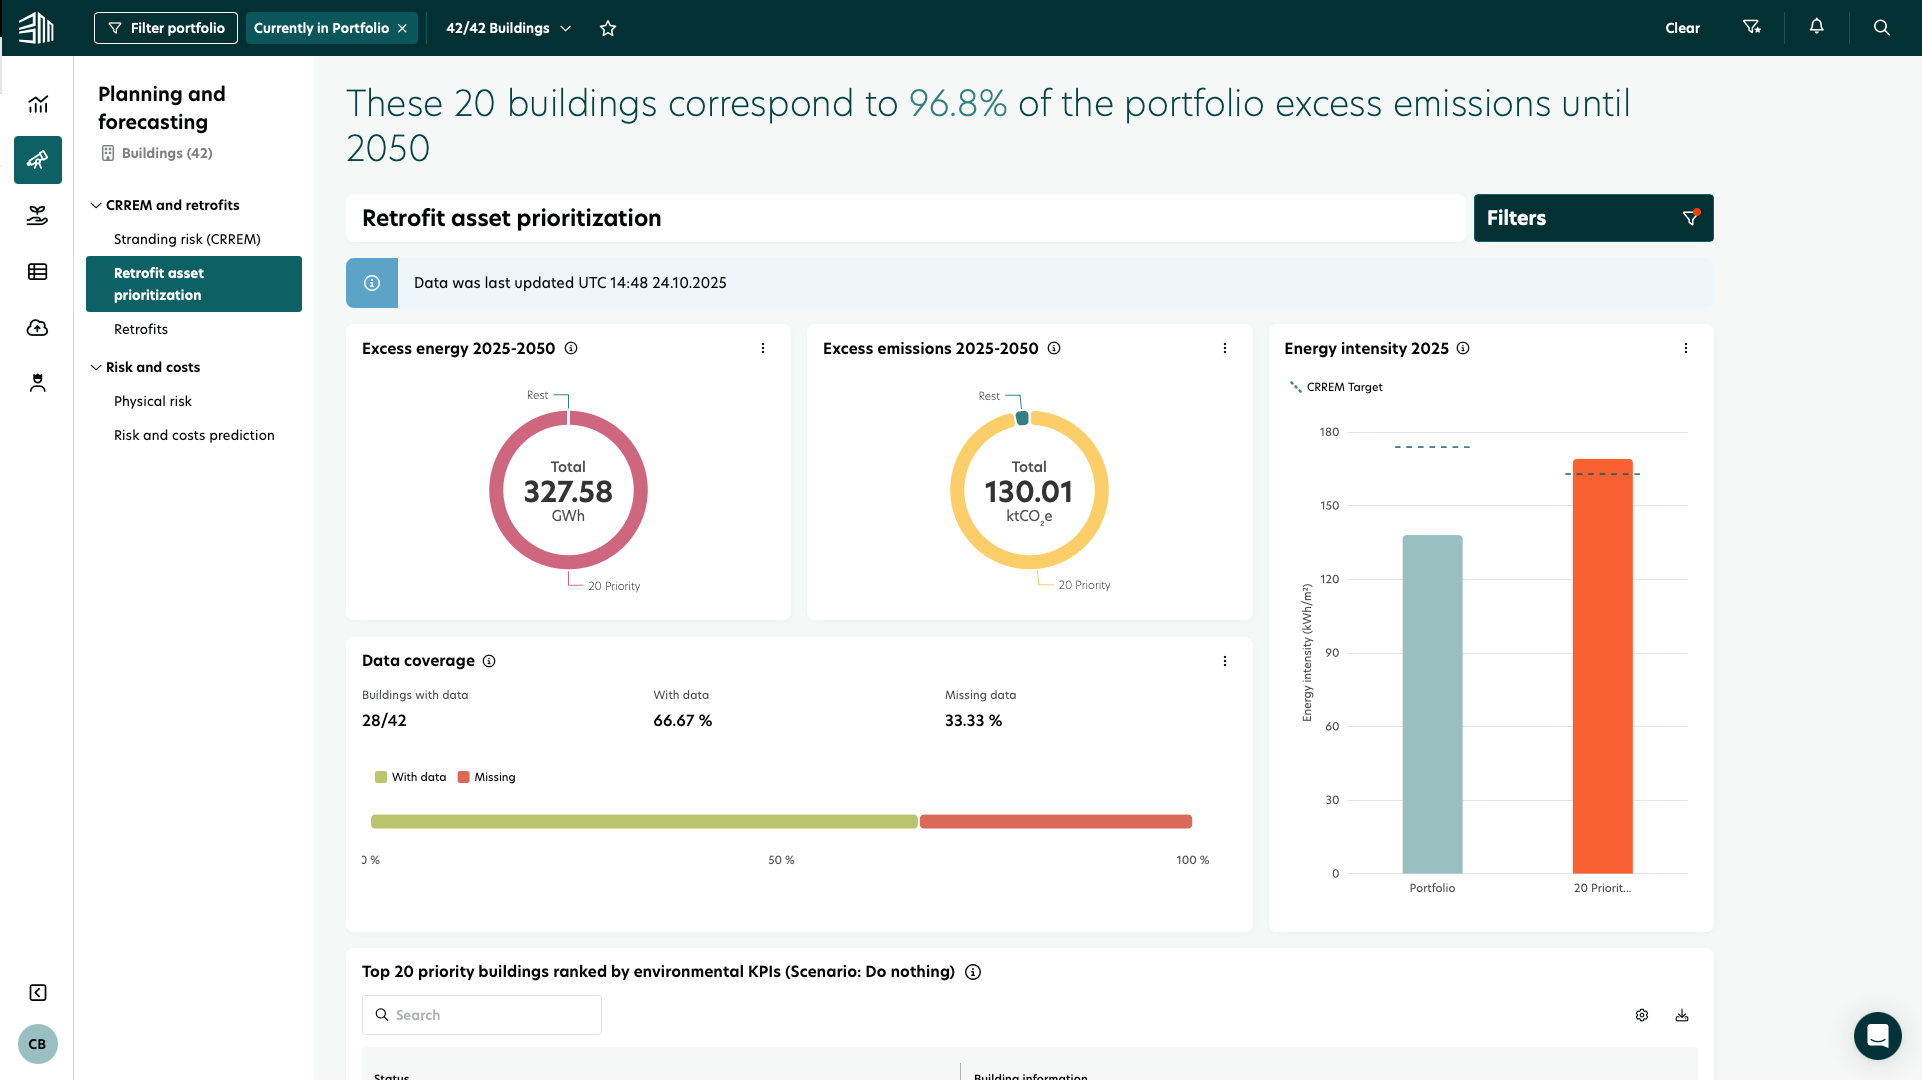This screenshot has height=1080, width=1922.
Task: Download the priority buildings table
Action: point(1682,1015)
